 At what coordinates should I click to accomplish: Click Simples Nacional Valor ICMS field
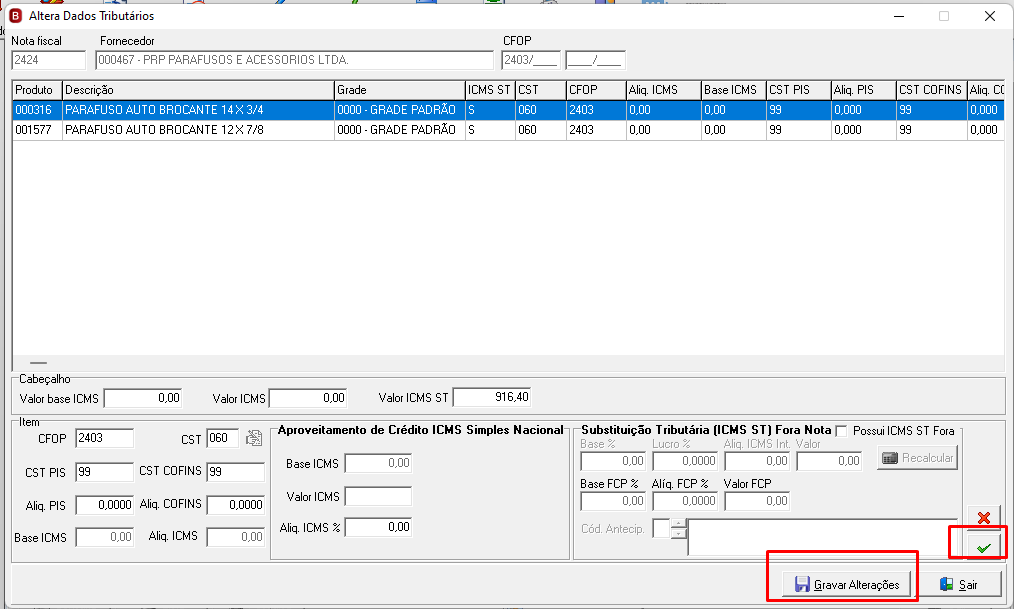(378, 497)
